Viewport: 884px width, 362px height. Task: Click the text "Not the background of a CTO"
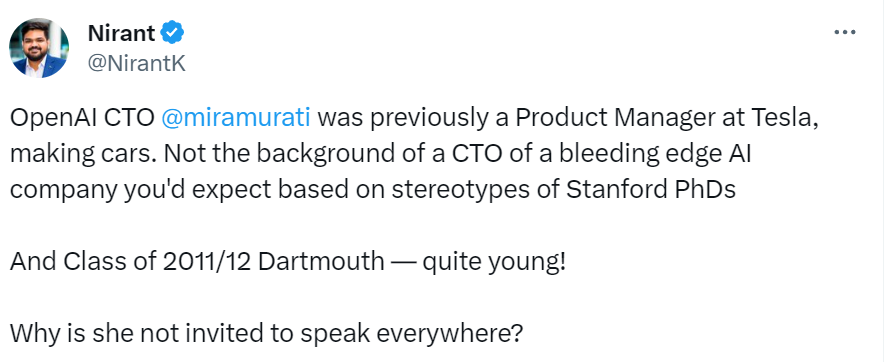point(325,154)
